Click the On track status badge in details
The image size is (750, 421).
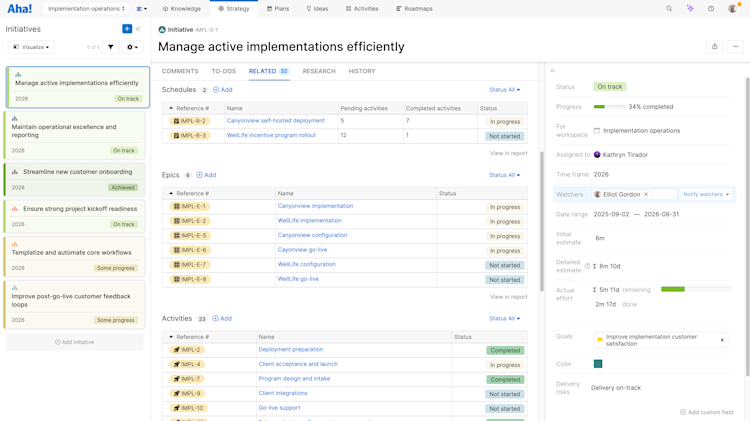pos(610,87)
